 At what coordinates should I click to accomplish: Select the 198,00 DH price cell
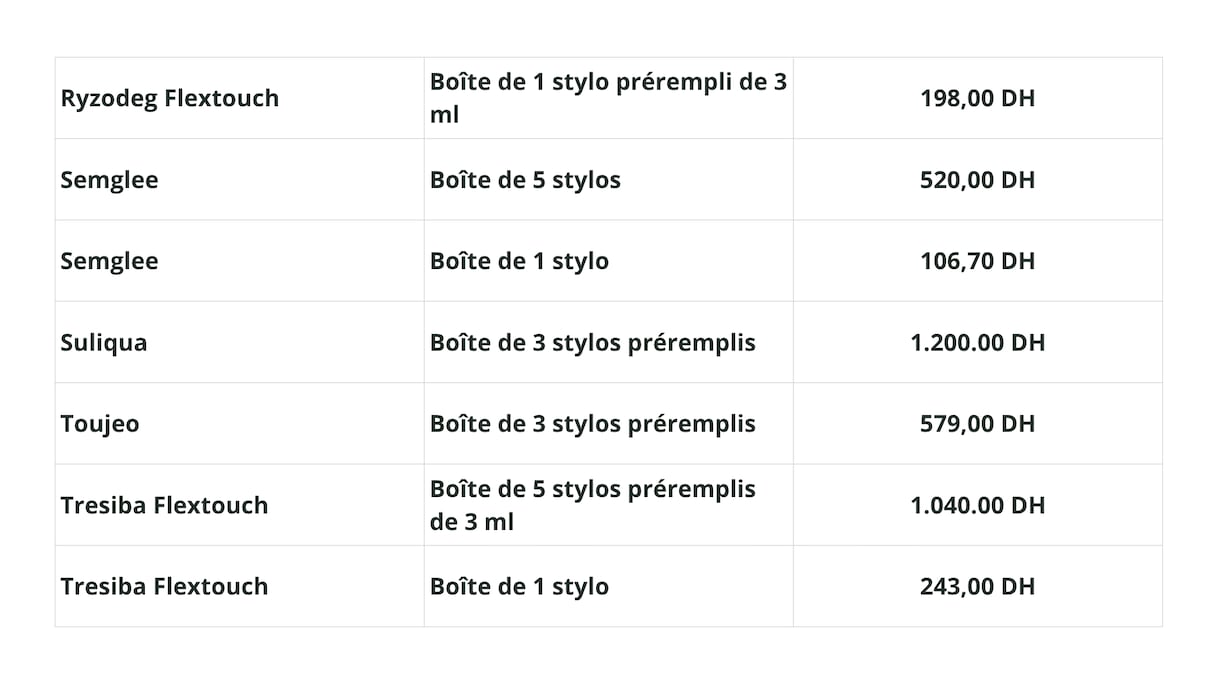click(977, 98)
